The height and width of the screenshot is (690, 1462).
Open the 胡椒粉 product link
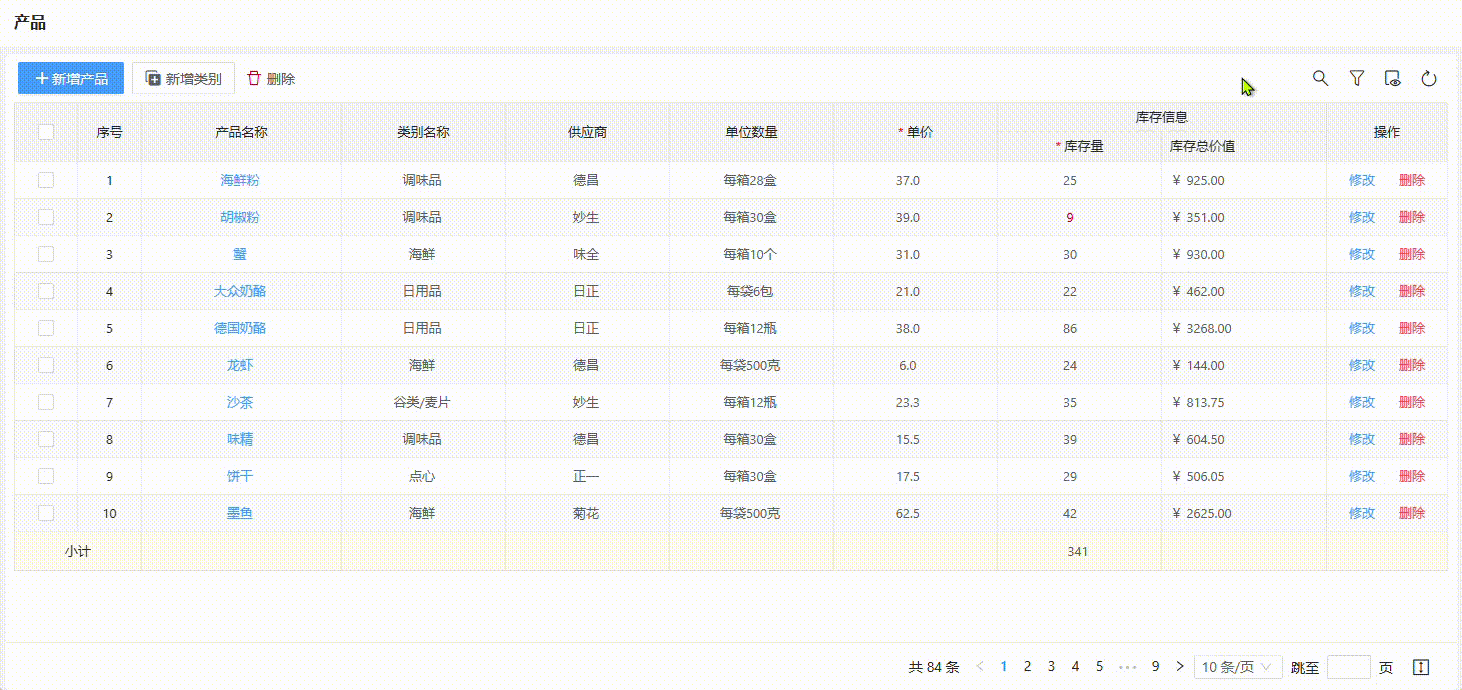pyautogui.click(x=239, y=217)
